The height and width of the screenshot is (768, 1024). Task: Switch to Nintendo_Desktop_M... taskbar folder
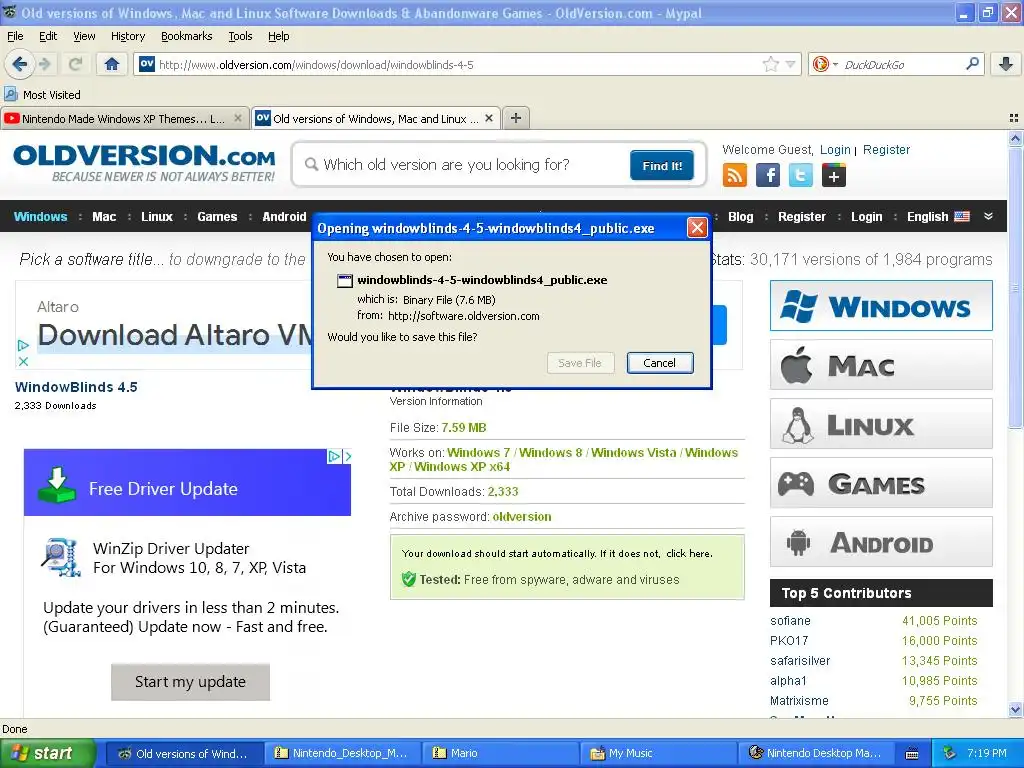[x=342, y=754]
